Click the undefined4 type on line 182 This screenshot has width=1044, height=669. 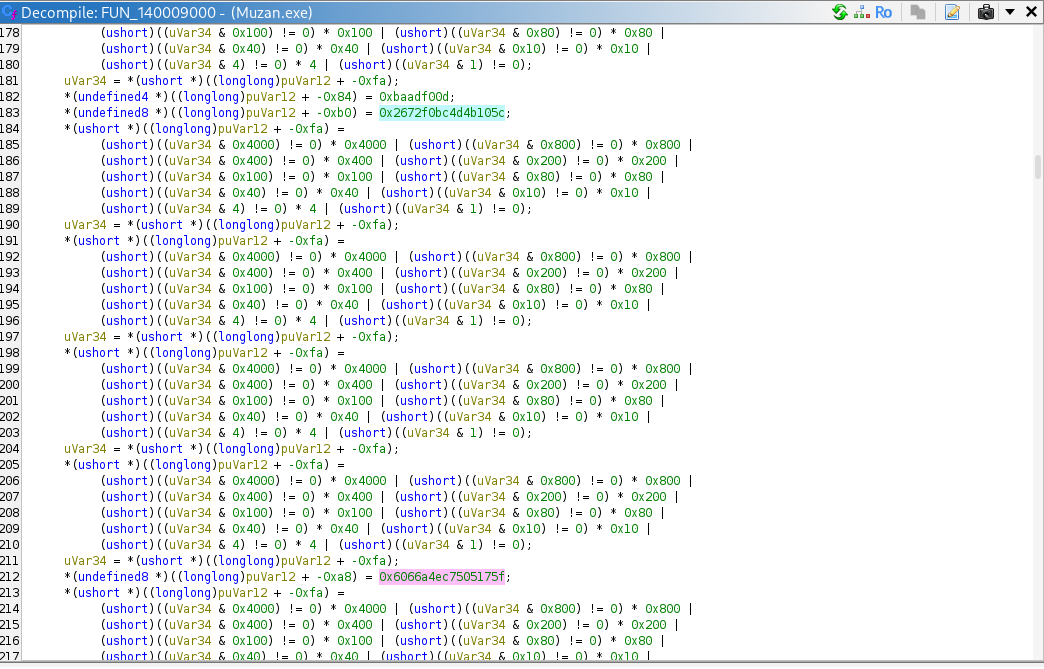108,97
